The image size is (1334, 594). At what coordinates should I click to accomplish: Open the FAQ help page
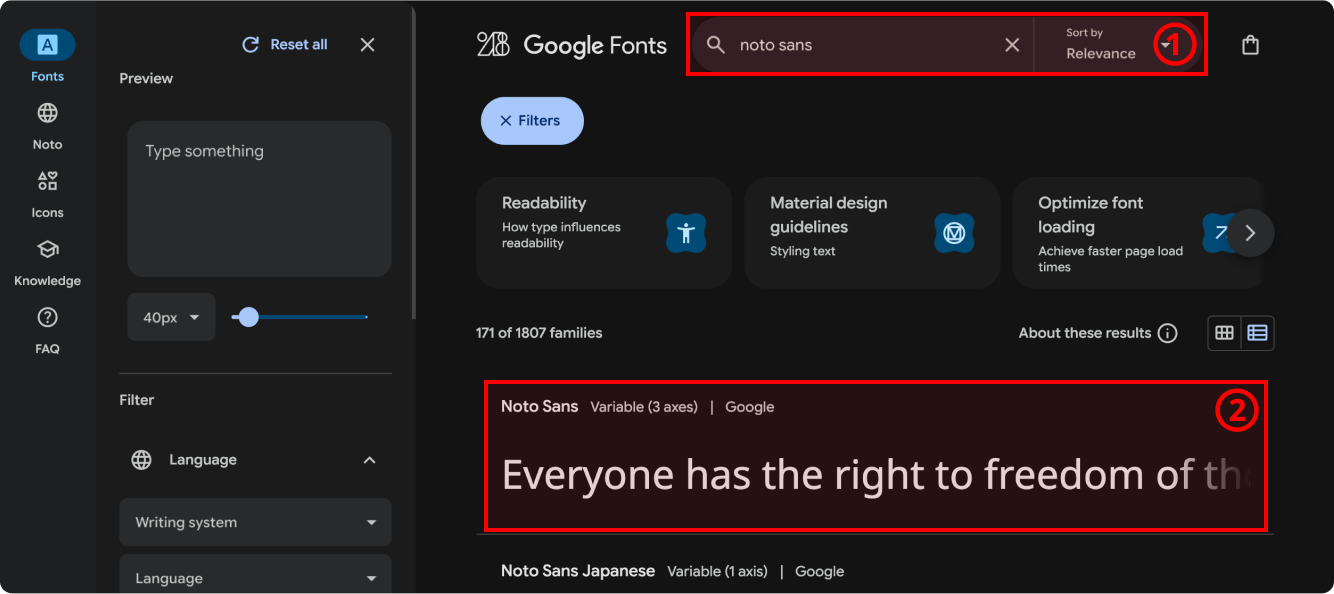pyautogui.click(x=47, y=318)
